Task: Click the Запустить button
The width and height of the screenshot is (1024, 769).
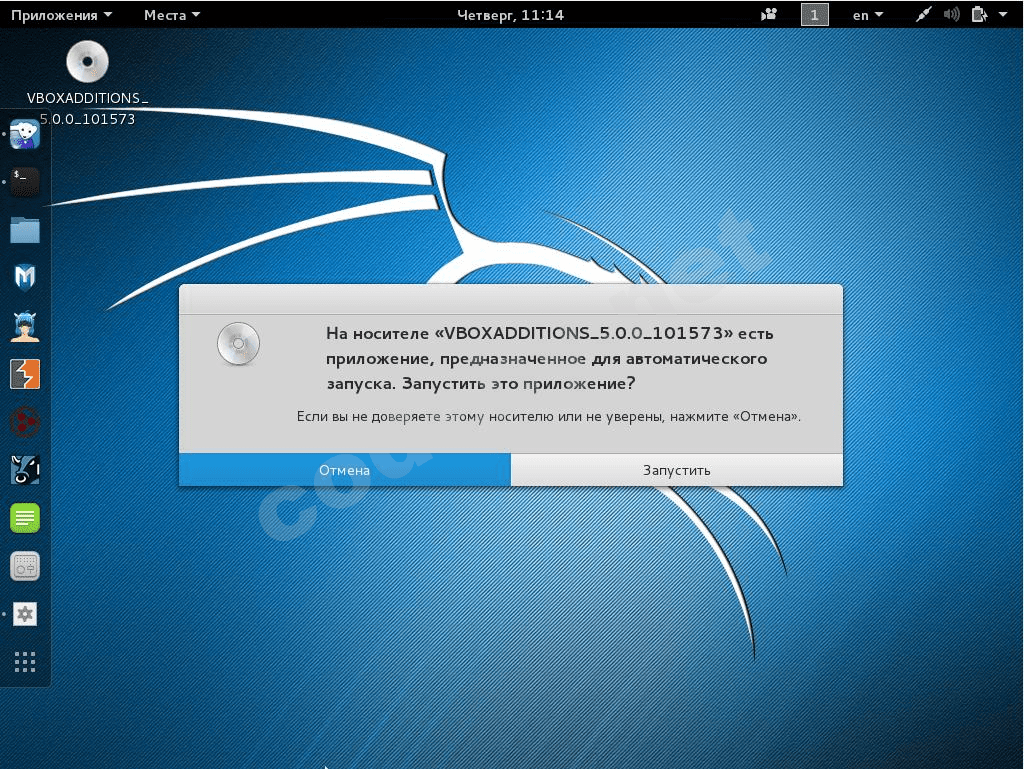Action: [677, 470]
